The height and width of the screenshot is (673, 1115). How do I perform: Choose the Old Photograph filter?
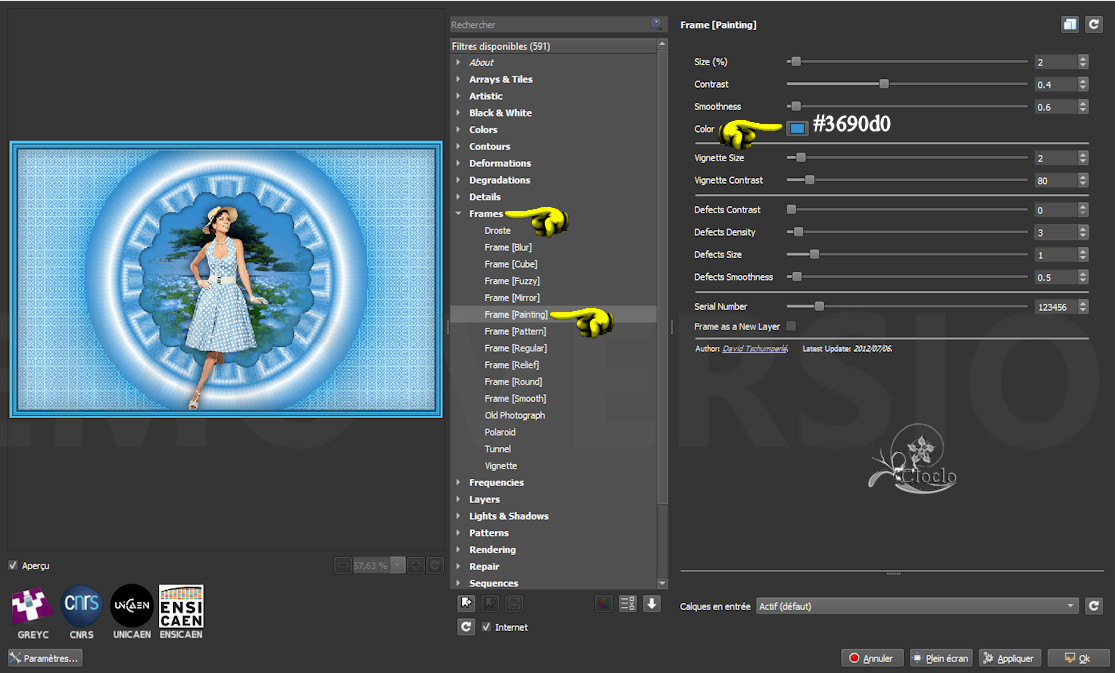click(515, 415)
